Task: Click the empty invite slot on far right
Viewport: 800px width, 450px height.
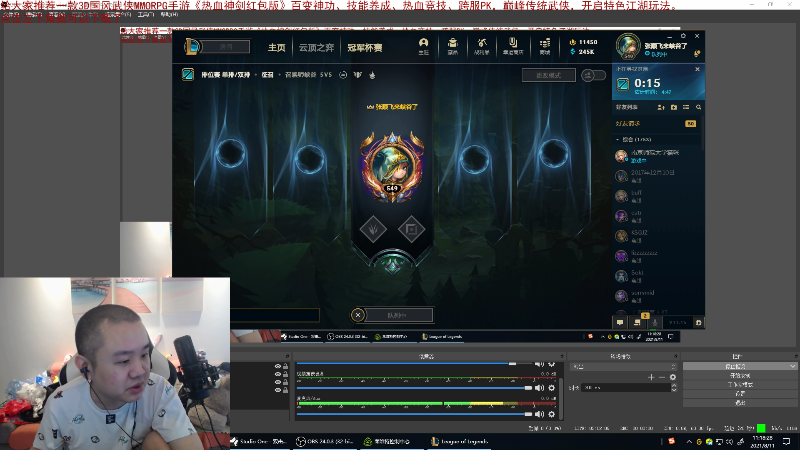Action: 554,153
